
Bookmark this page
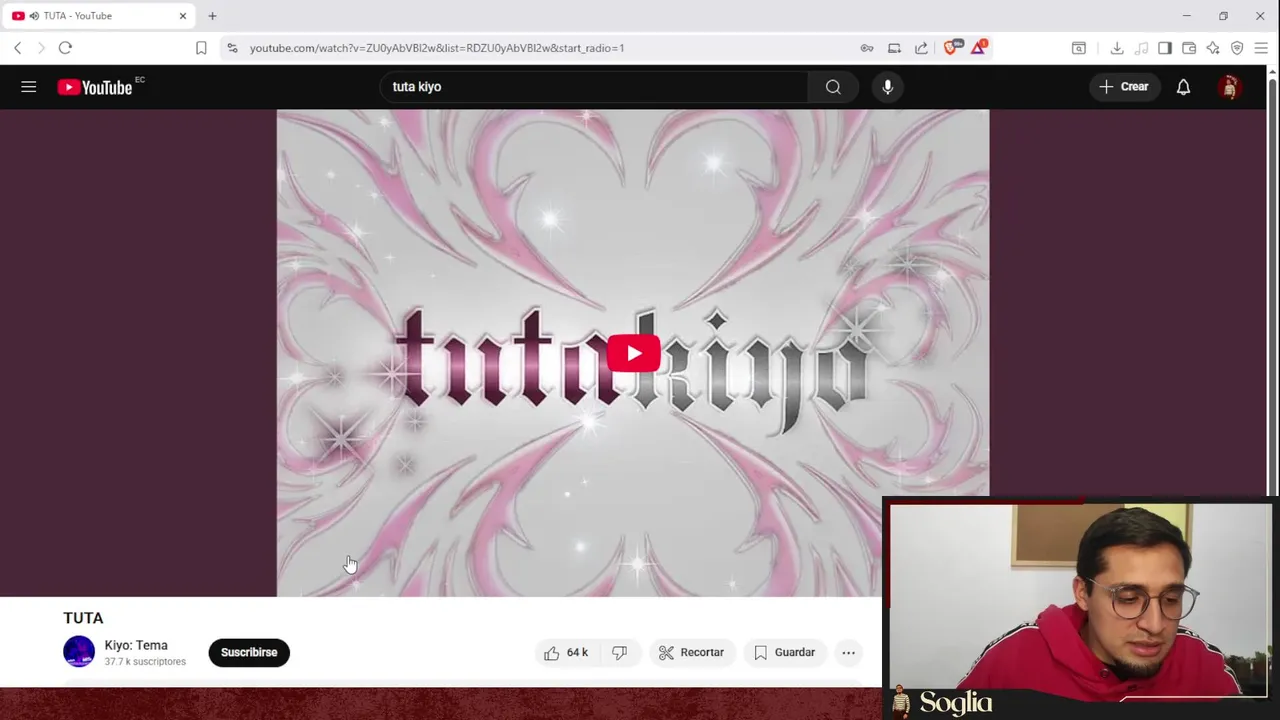201,48
